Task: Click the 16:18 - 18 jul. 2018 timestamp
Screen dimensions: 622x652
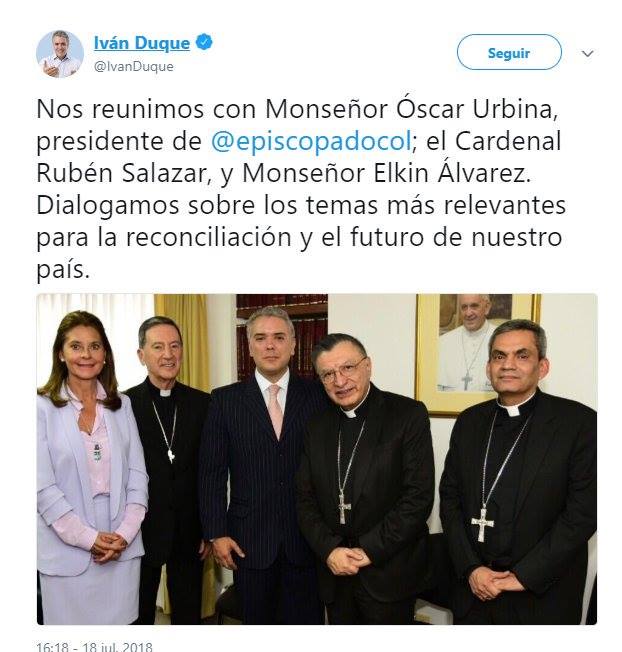Action: pyautogui.click(x=94, y=647)
